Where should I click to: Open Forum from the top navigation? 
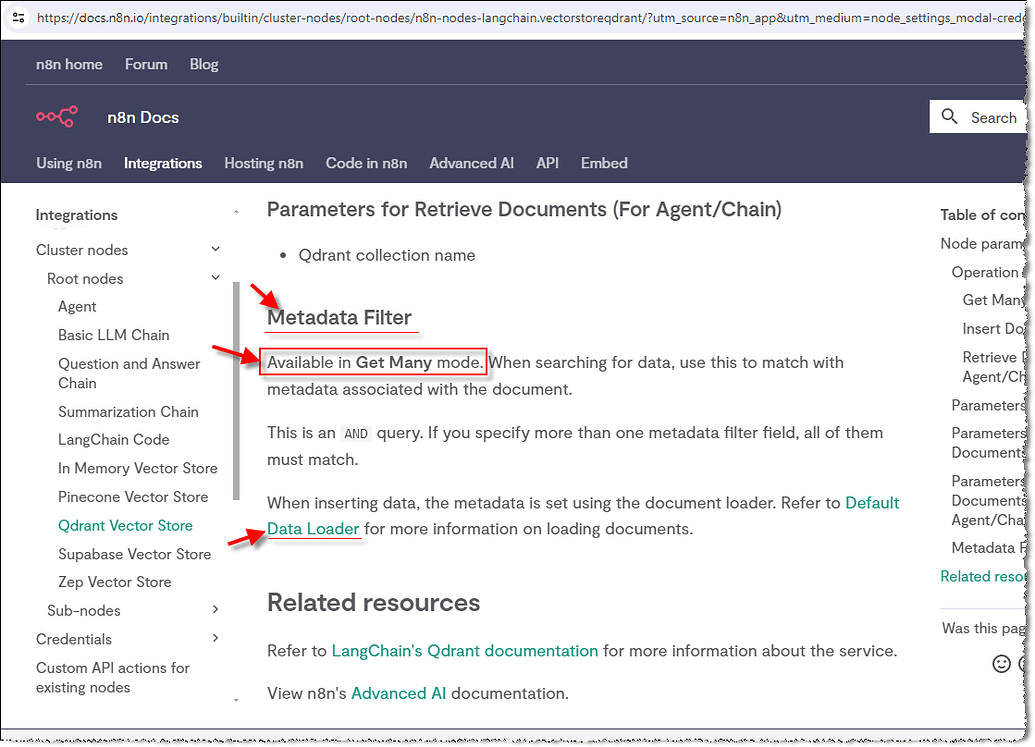coord(146,64)
